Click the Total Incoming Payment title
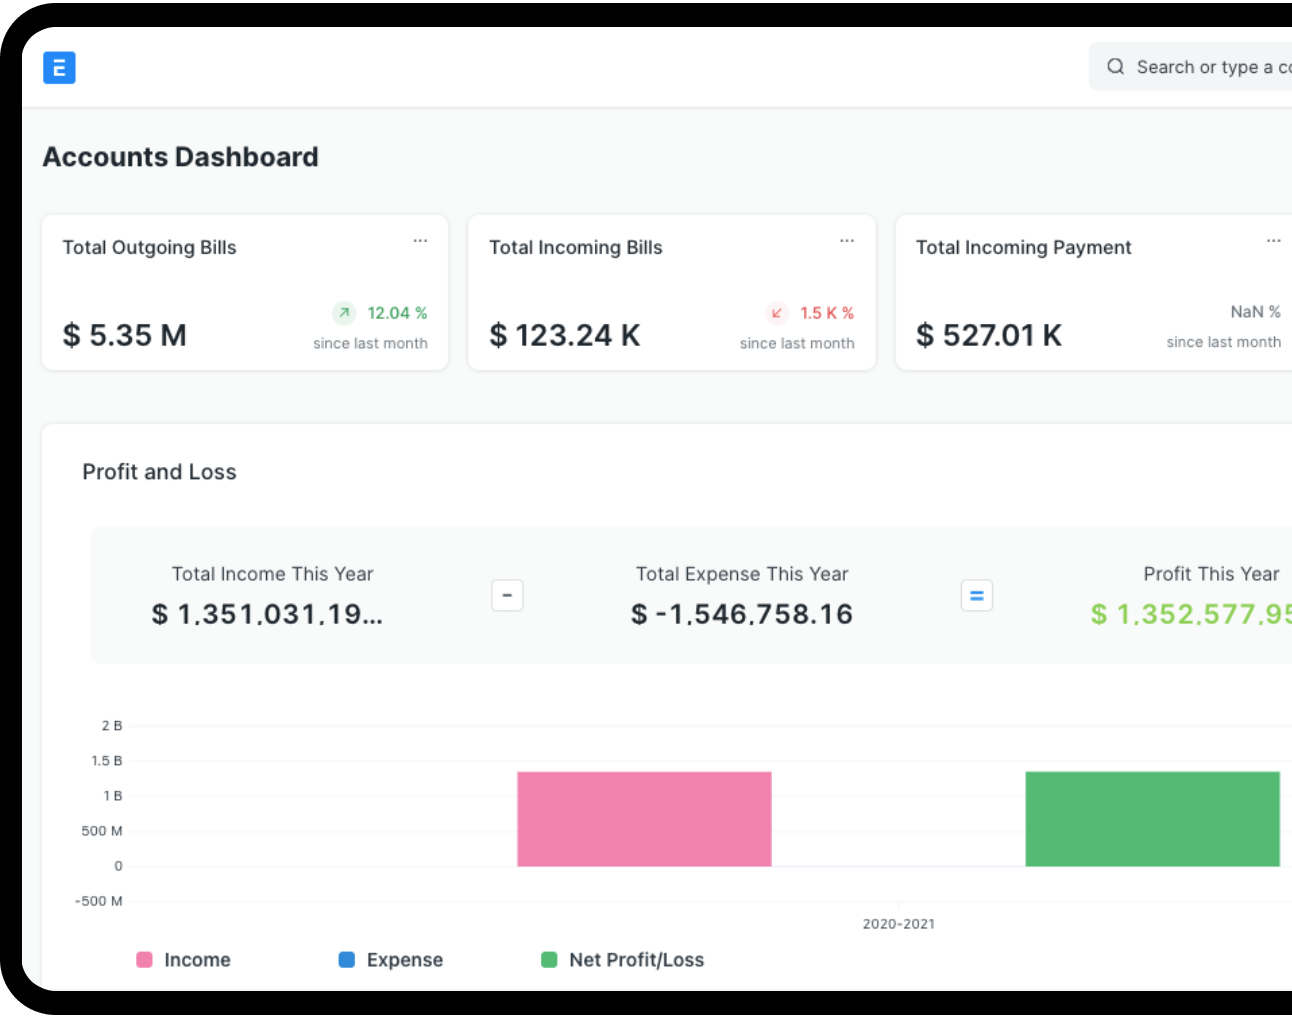Screen dimensions: 1292x1018 [1024, 248]
